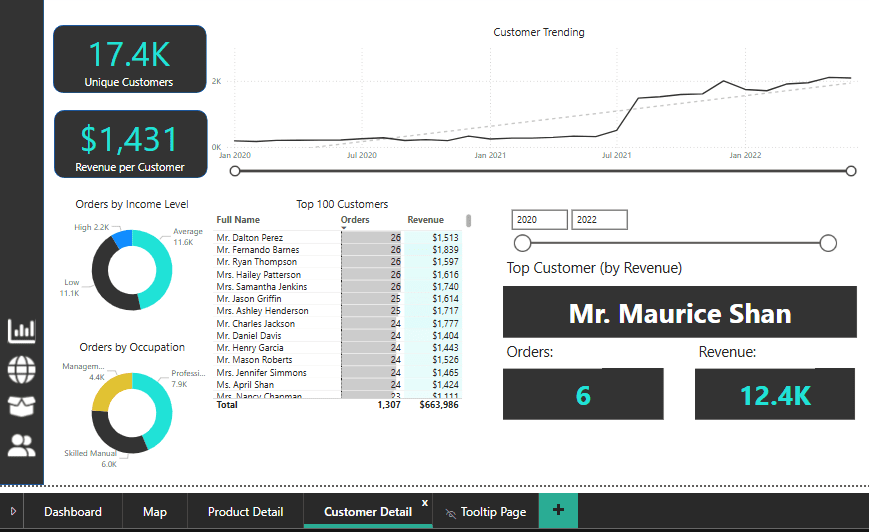
Task: Click the plus icon to add page
Action: pyautogui.click(x=558, y=510)
